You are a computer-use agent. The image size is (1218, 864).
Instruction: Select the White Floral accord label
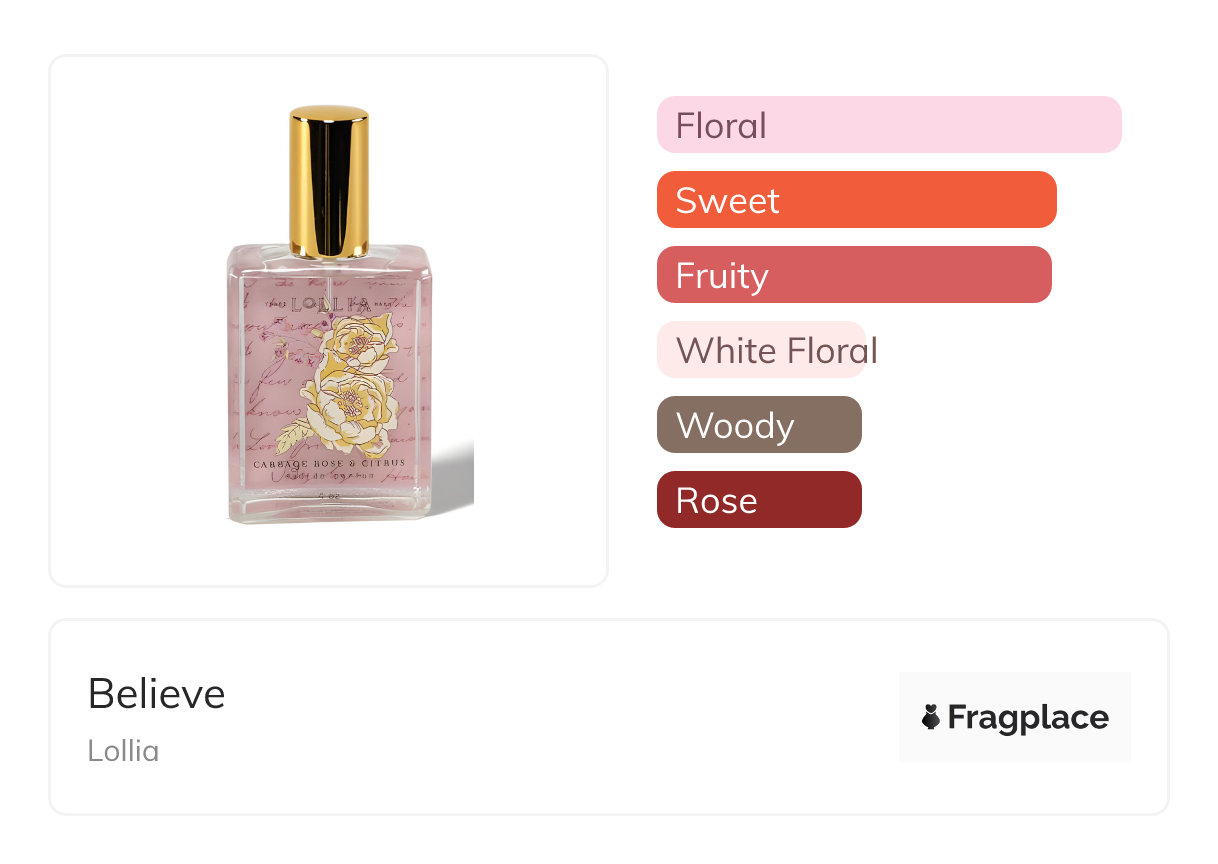pyautogui.click(x=776, y=351)
